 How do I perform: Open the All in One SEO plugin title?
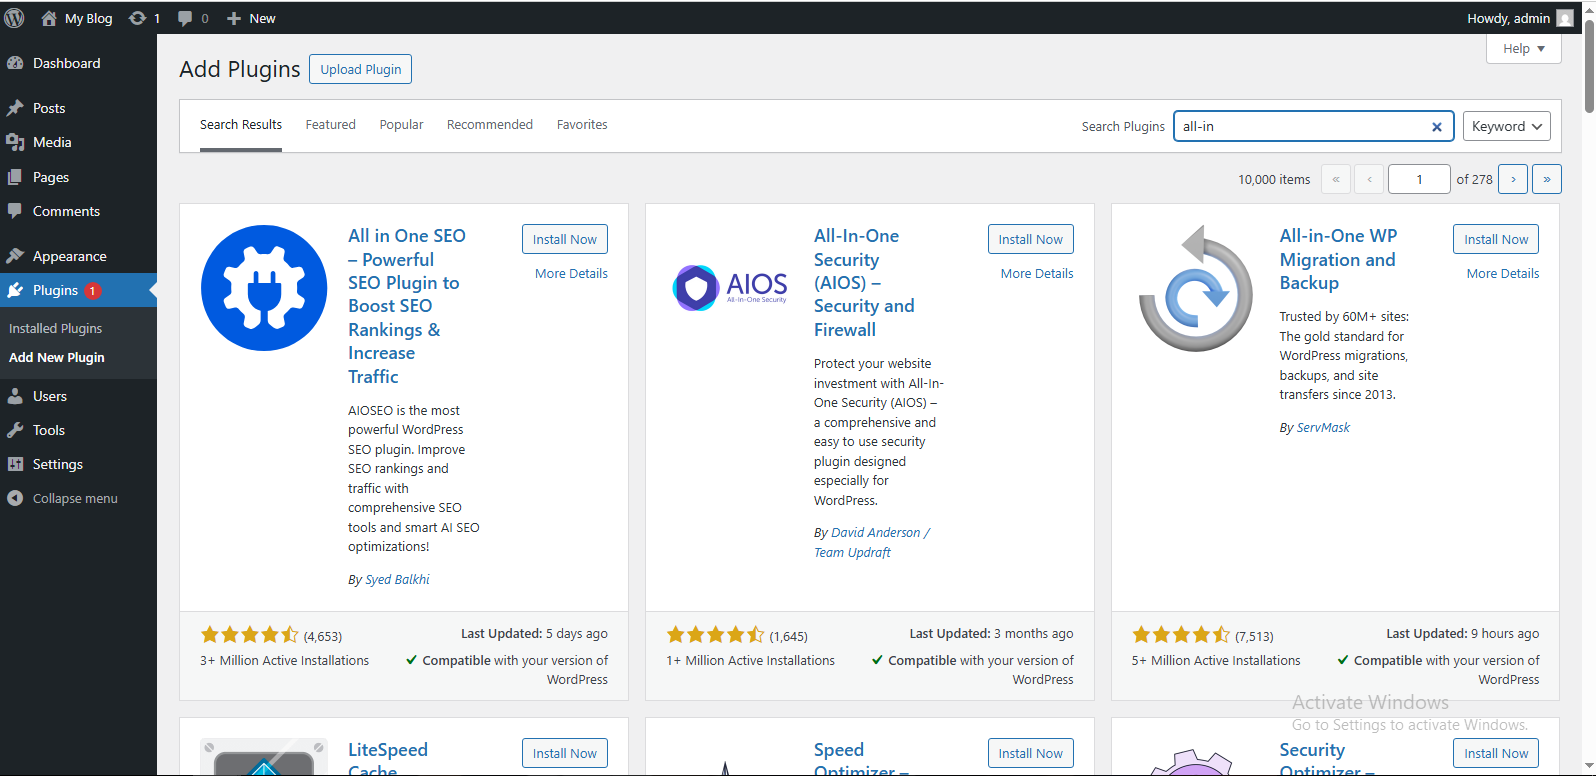pyautogui.click(x=407, y=306)
